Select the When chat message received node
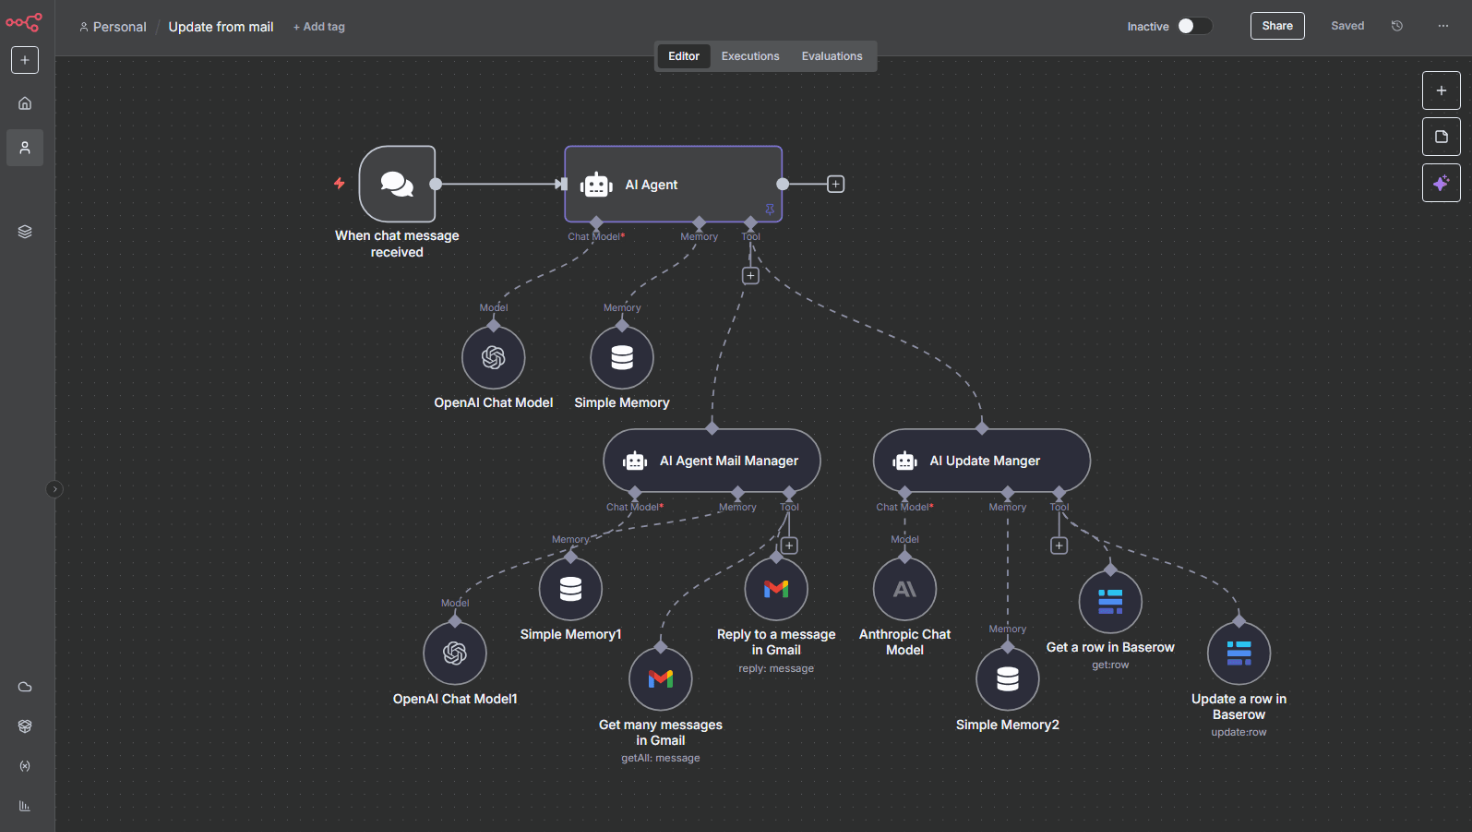This screenshot has width=1472, height=832. pyautogui.click(x=397, y=184)
